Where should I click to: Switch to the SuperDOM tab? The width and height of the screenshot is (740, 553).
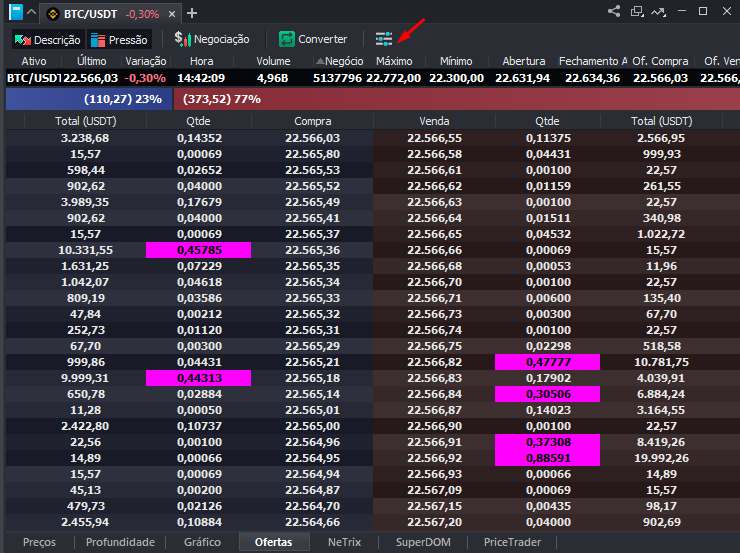423,542
